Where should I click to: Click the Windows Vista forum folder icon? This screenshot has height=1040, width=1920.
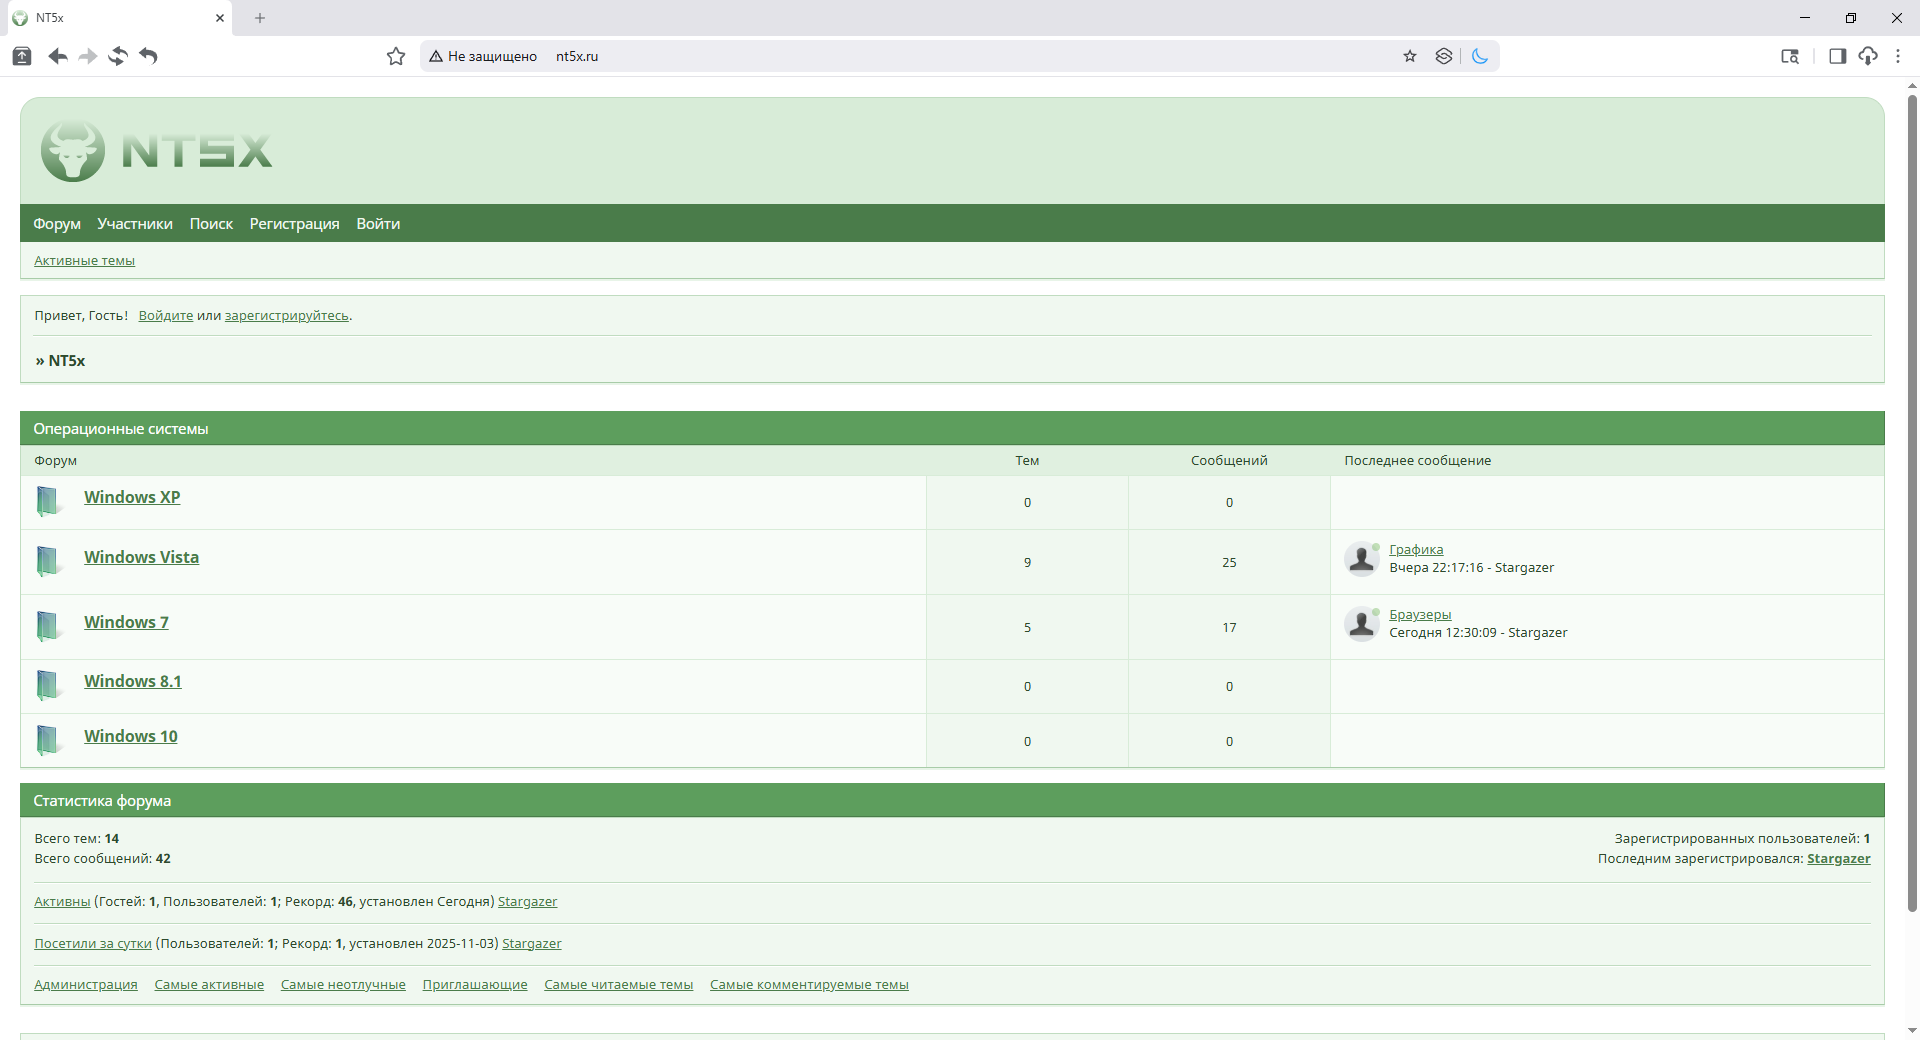(47, 561)
